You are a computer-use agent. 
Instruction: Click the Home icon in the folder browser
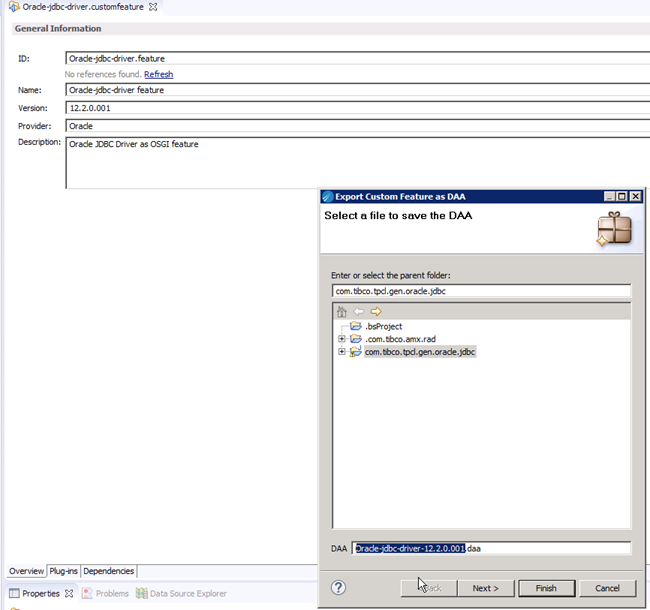[342, 312]
